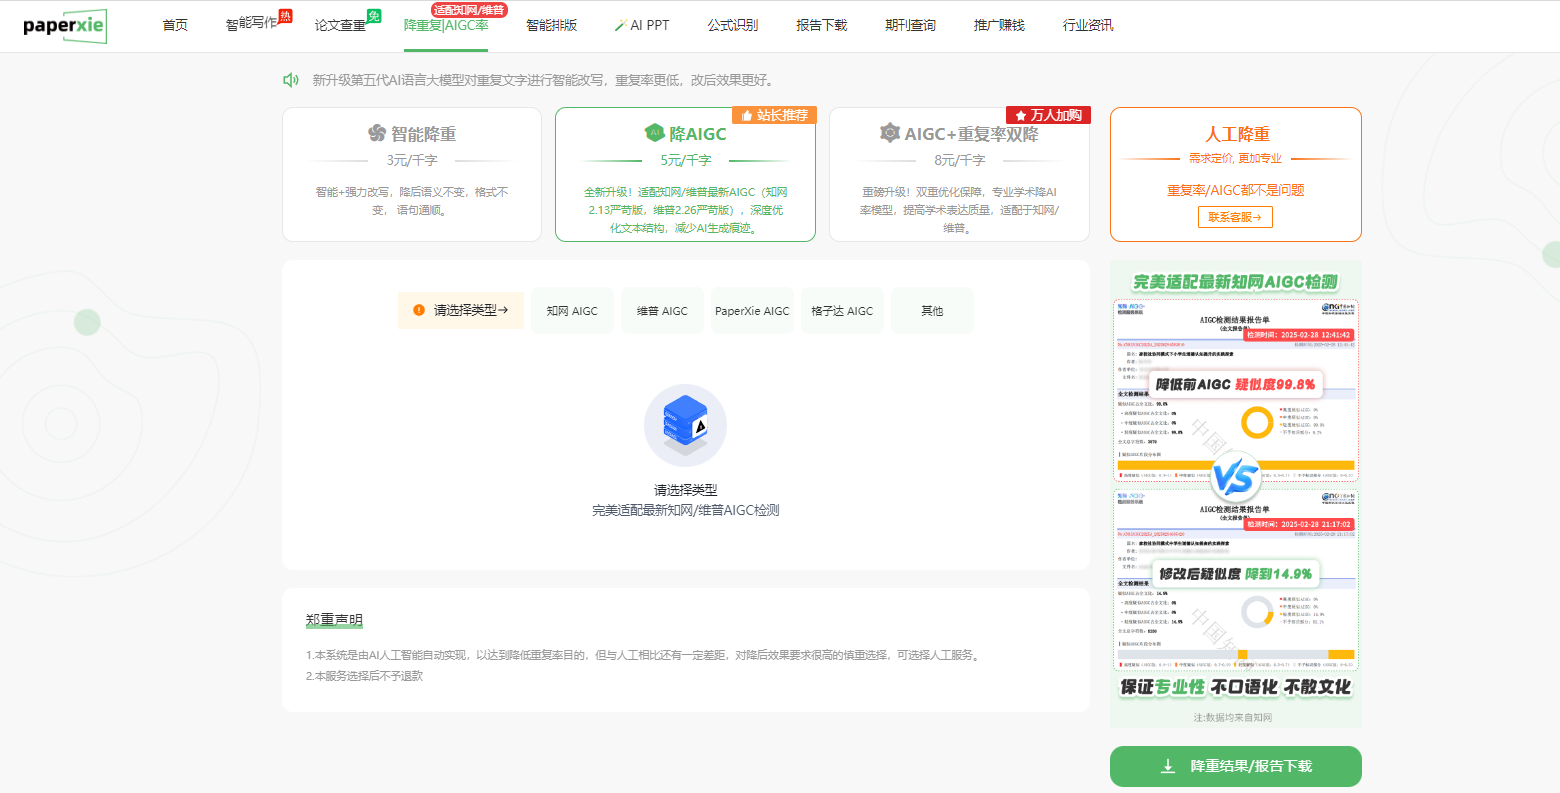This screenshot has width=1560, height=793.
Task: Click the download icon on green button
Action: pos(1167,766)
